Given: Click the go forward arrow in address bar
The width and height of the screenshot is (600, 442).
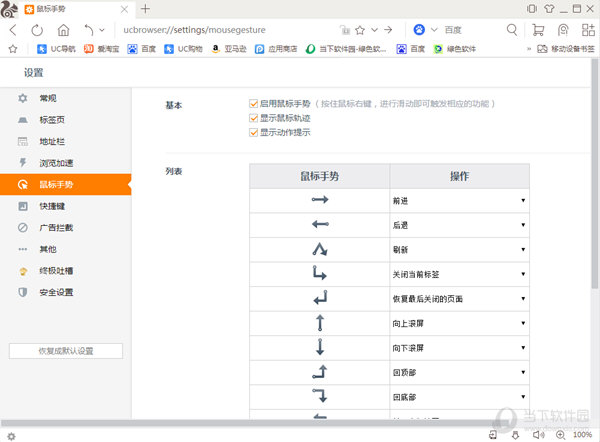Looking at the screenshot, I should [x=388, y=30].
